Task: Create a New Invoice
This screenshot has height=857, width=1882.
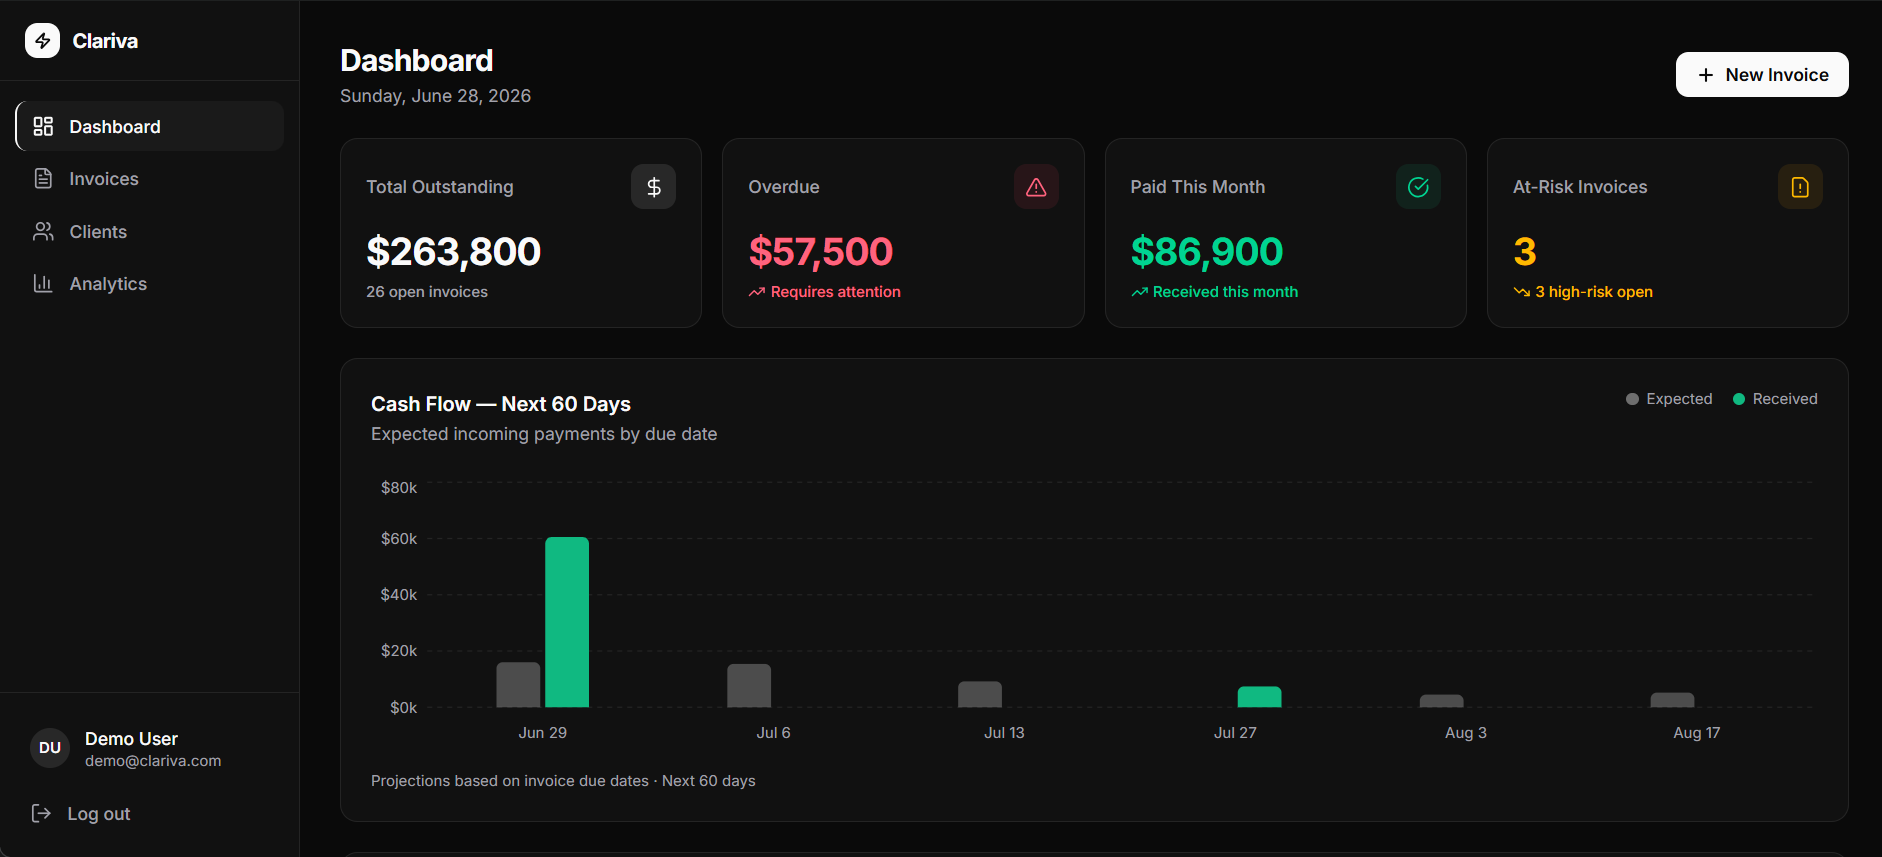Action: [1762, 75]
